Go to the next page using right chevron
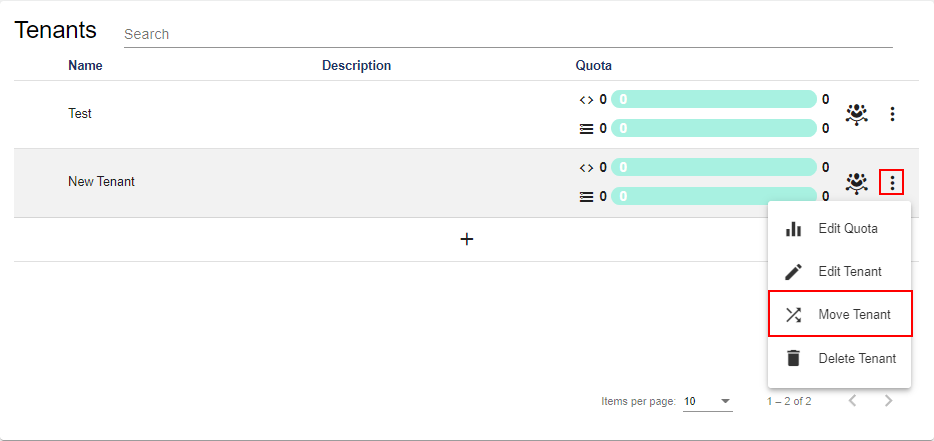This screenshot has height=441, width=934. [888, 401]
